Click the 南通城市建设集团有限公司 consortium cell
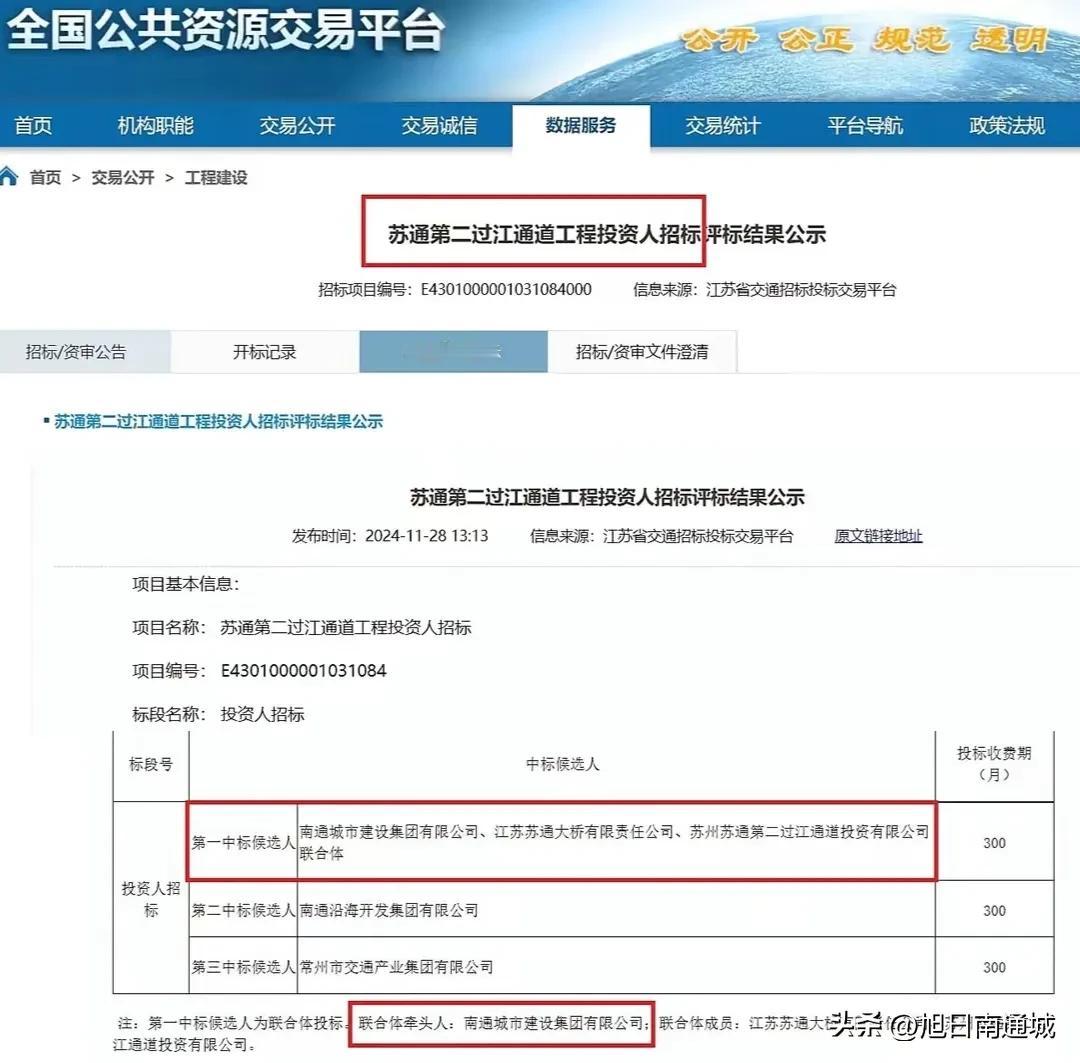The image size is (1080, 1063). pyautogui.click(x=616, y=843)
